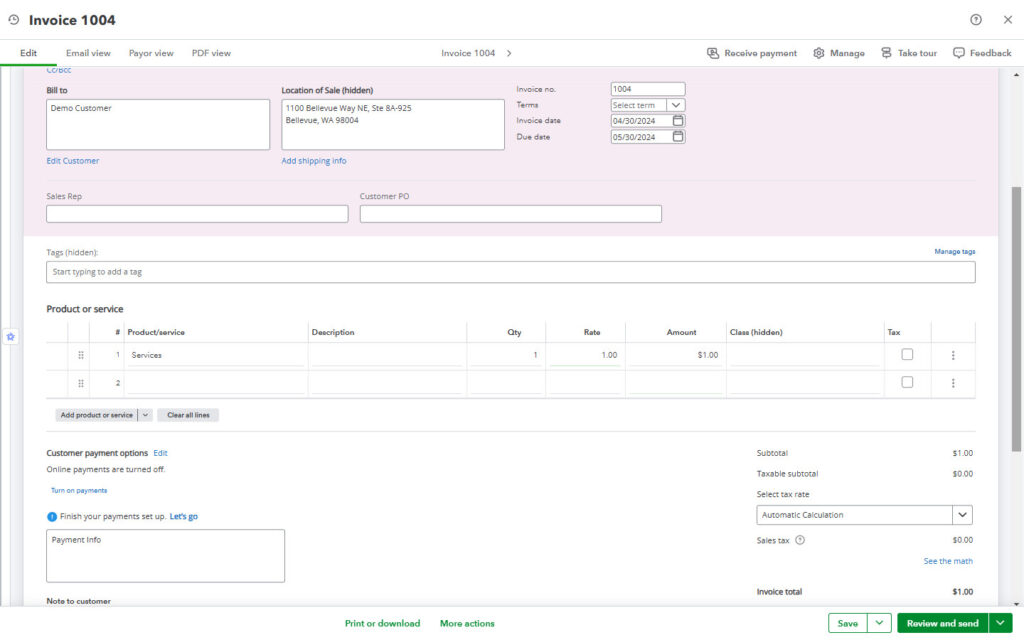Click the Receive payment icon
Image resolution: width=1024 pixels, height=640 pixels.
713,52
